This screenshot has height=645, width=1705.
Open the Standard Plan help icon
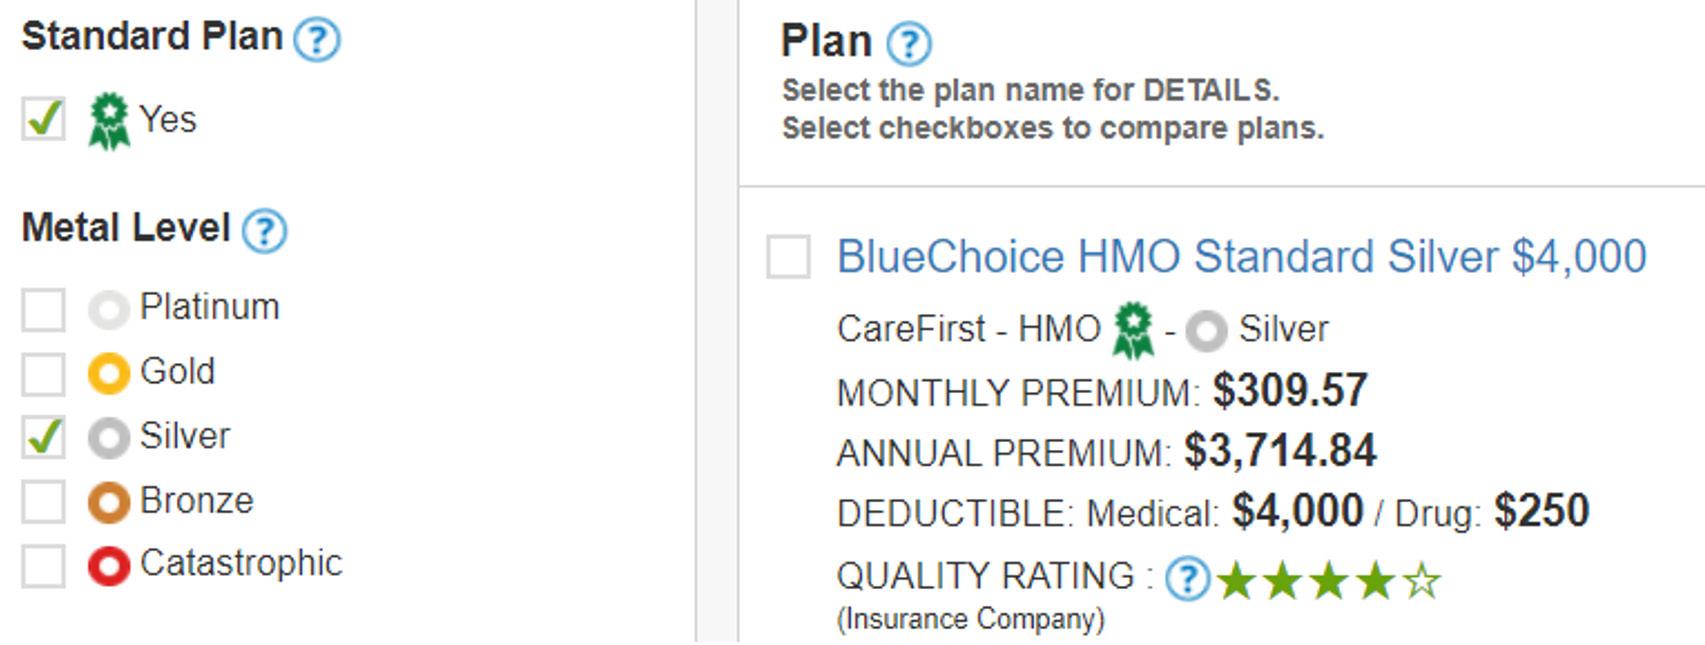point(317,40)
